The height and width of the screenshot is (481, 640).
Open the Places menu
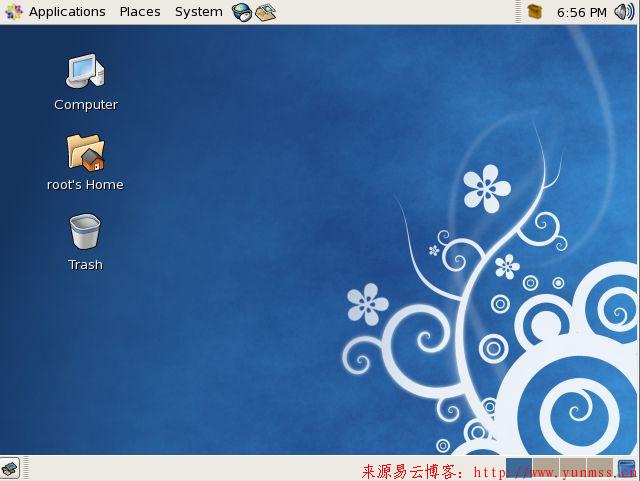[x=140, y=12]
